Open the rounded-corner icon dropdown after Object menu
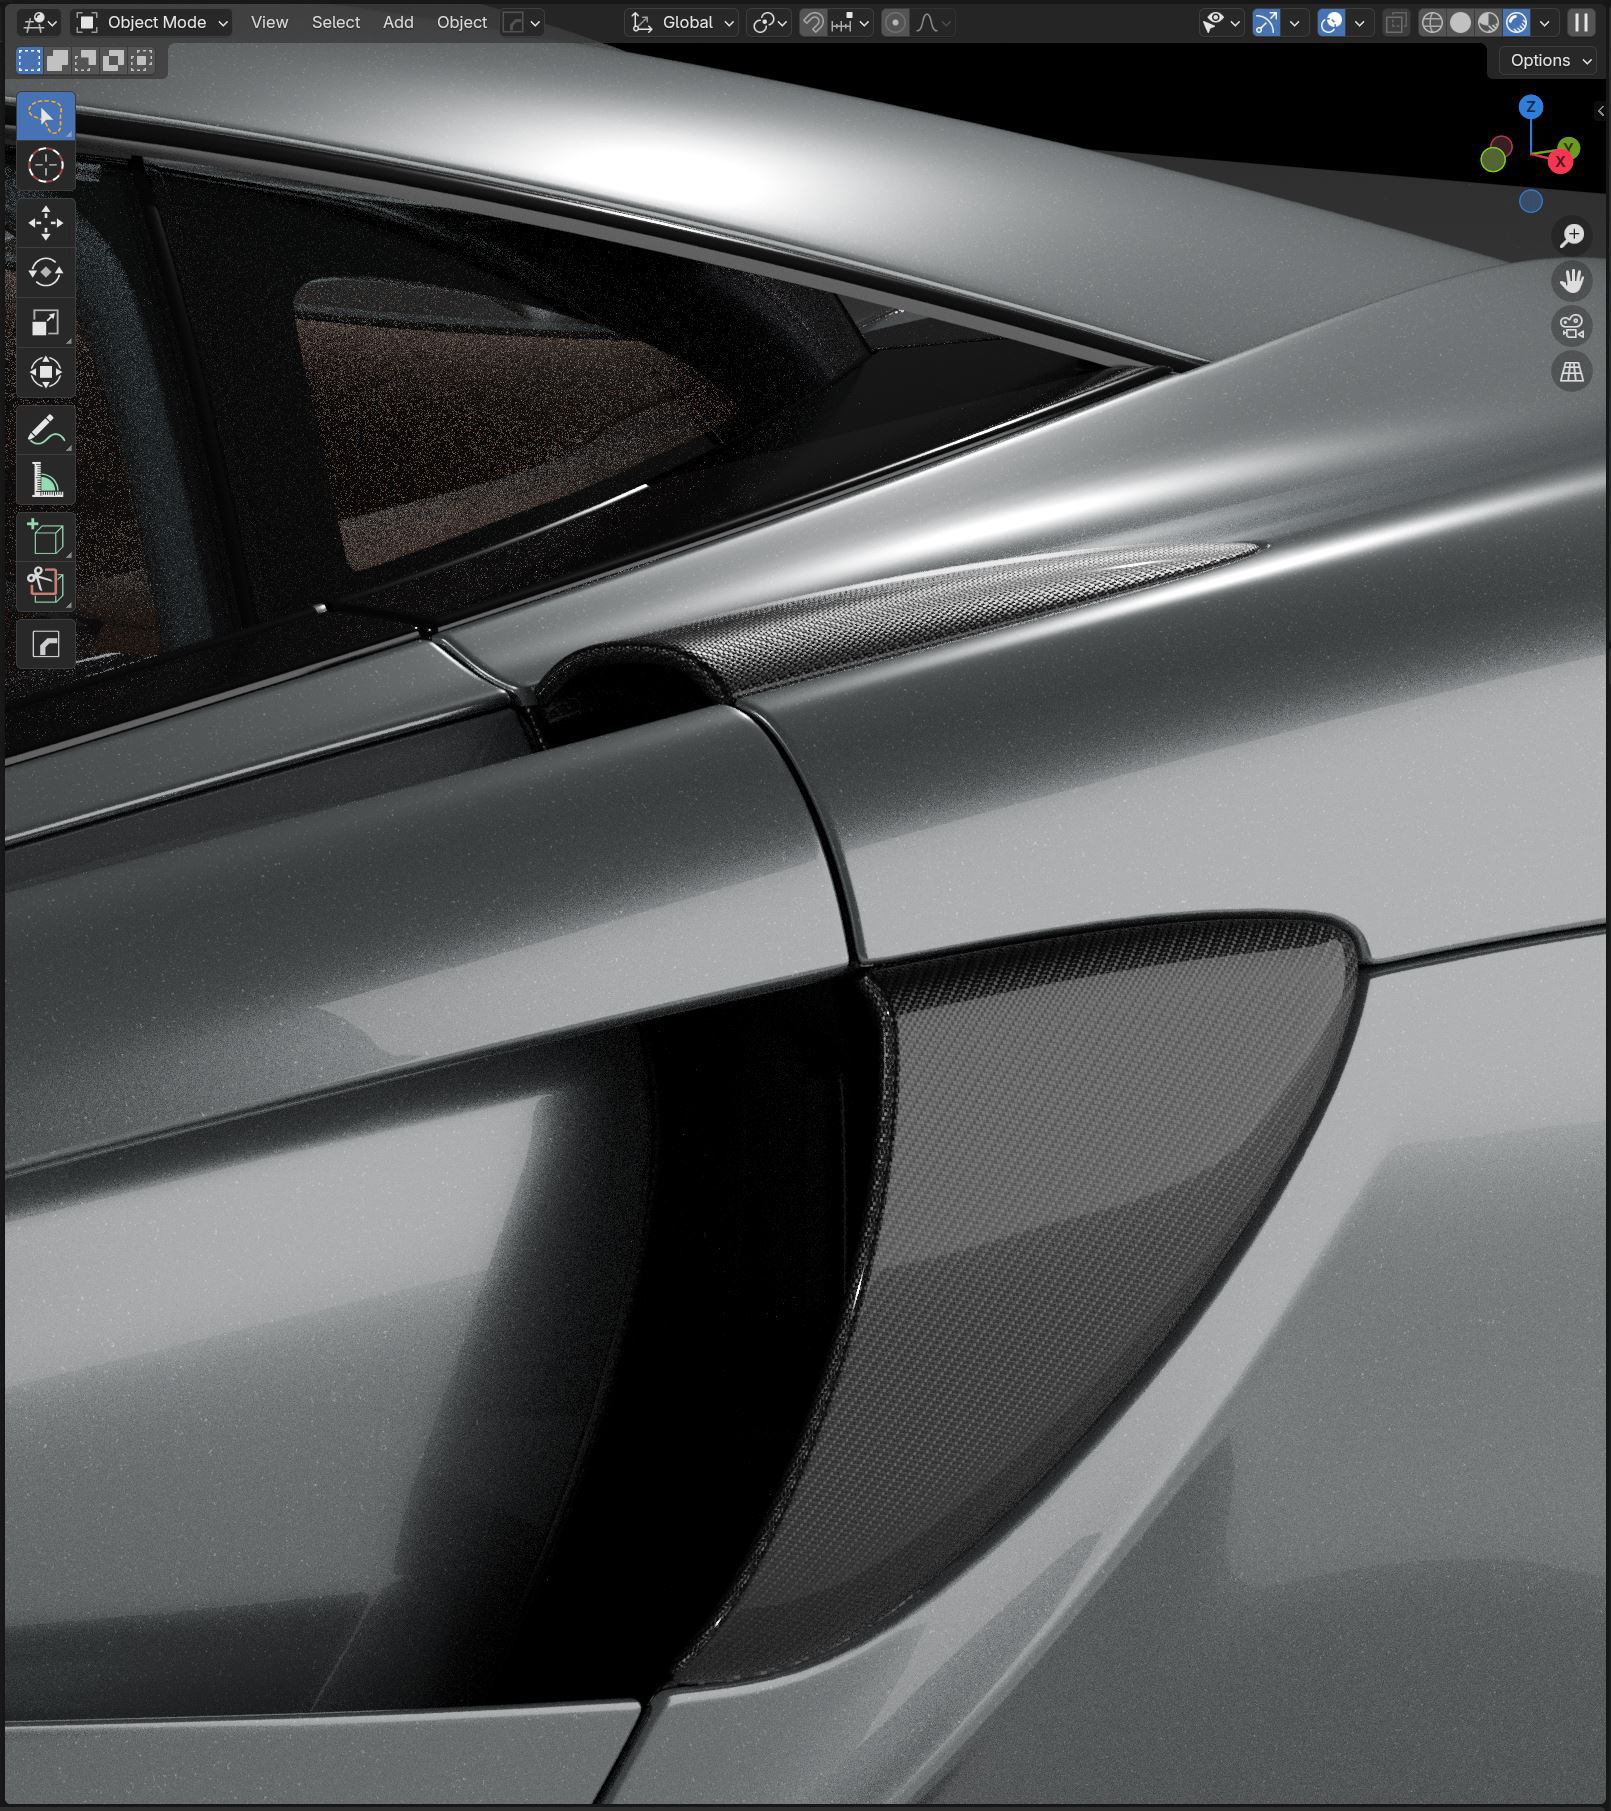Image resolution: width=1611 pixels, height=1811 pixels. [x=522, y=22]
